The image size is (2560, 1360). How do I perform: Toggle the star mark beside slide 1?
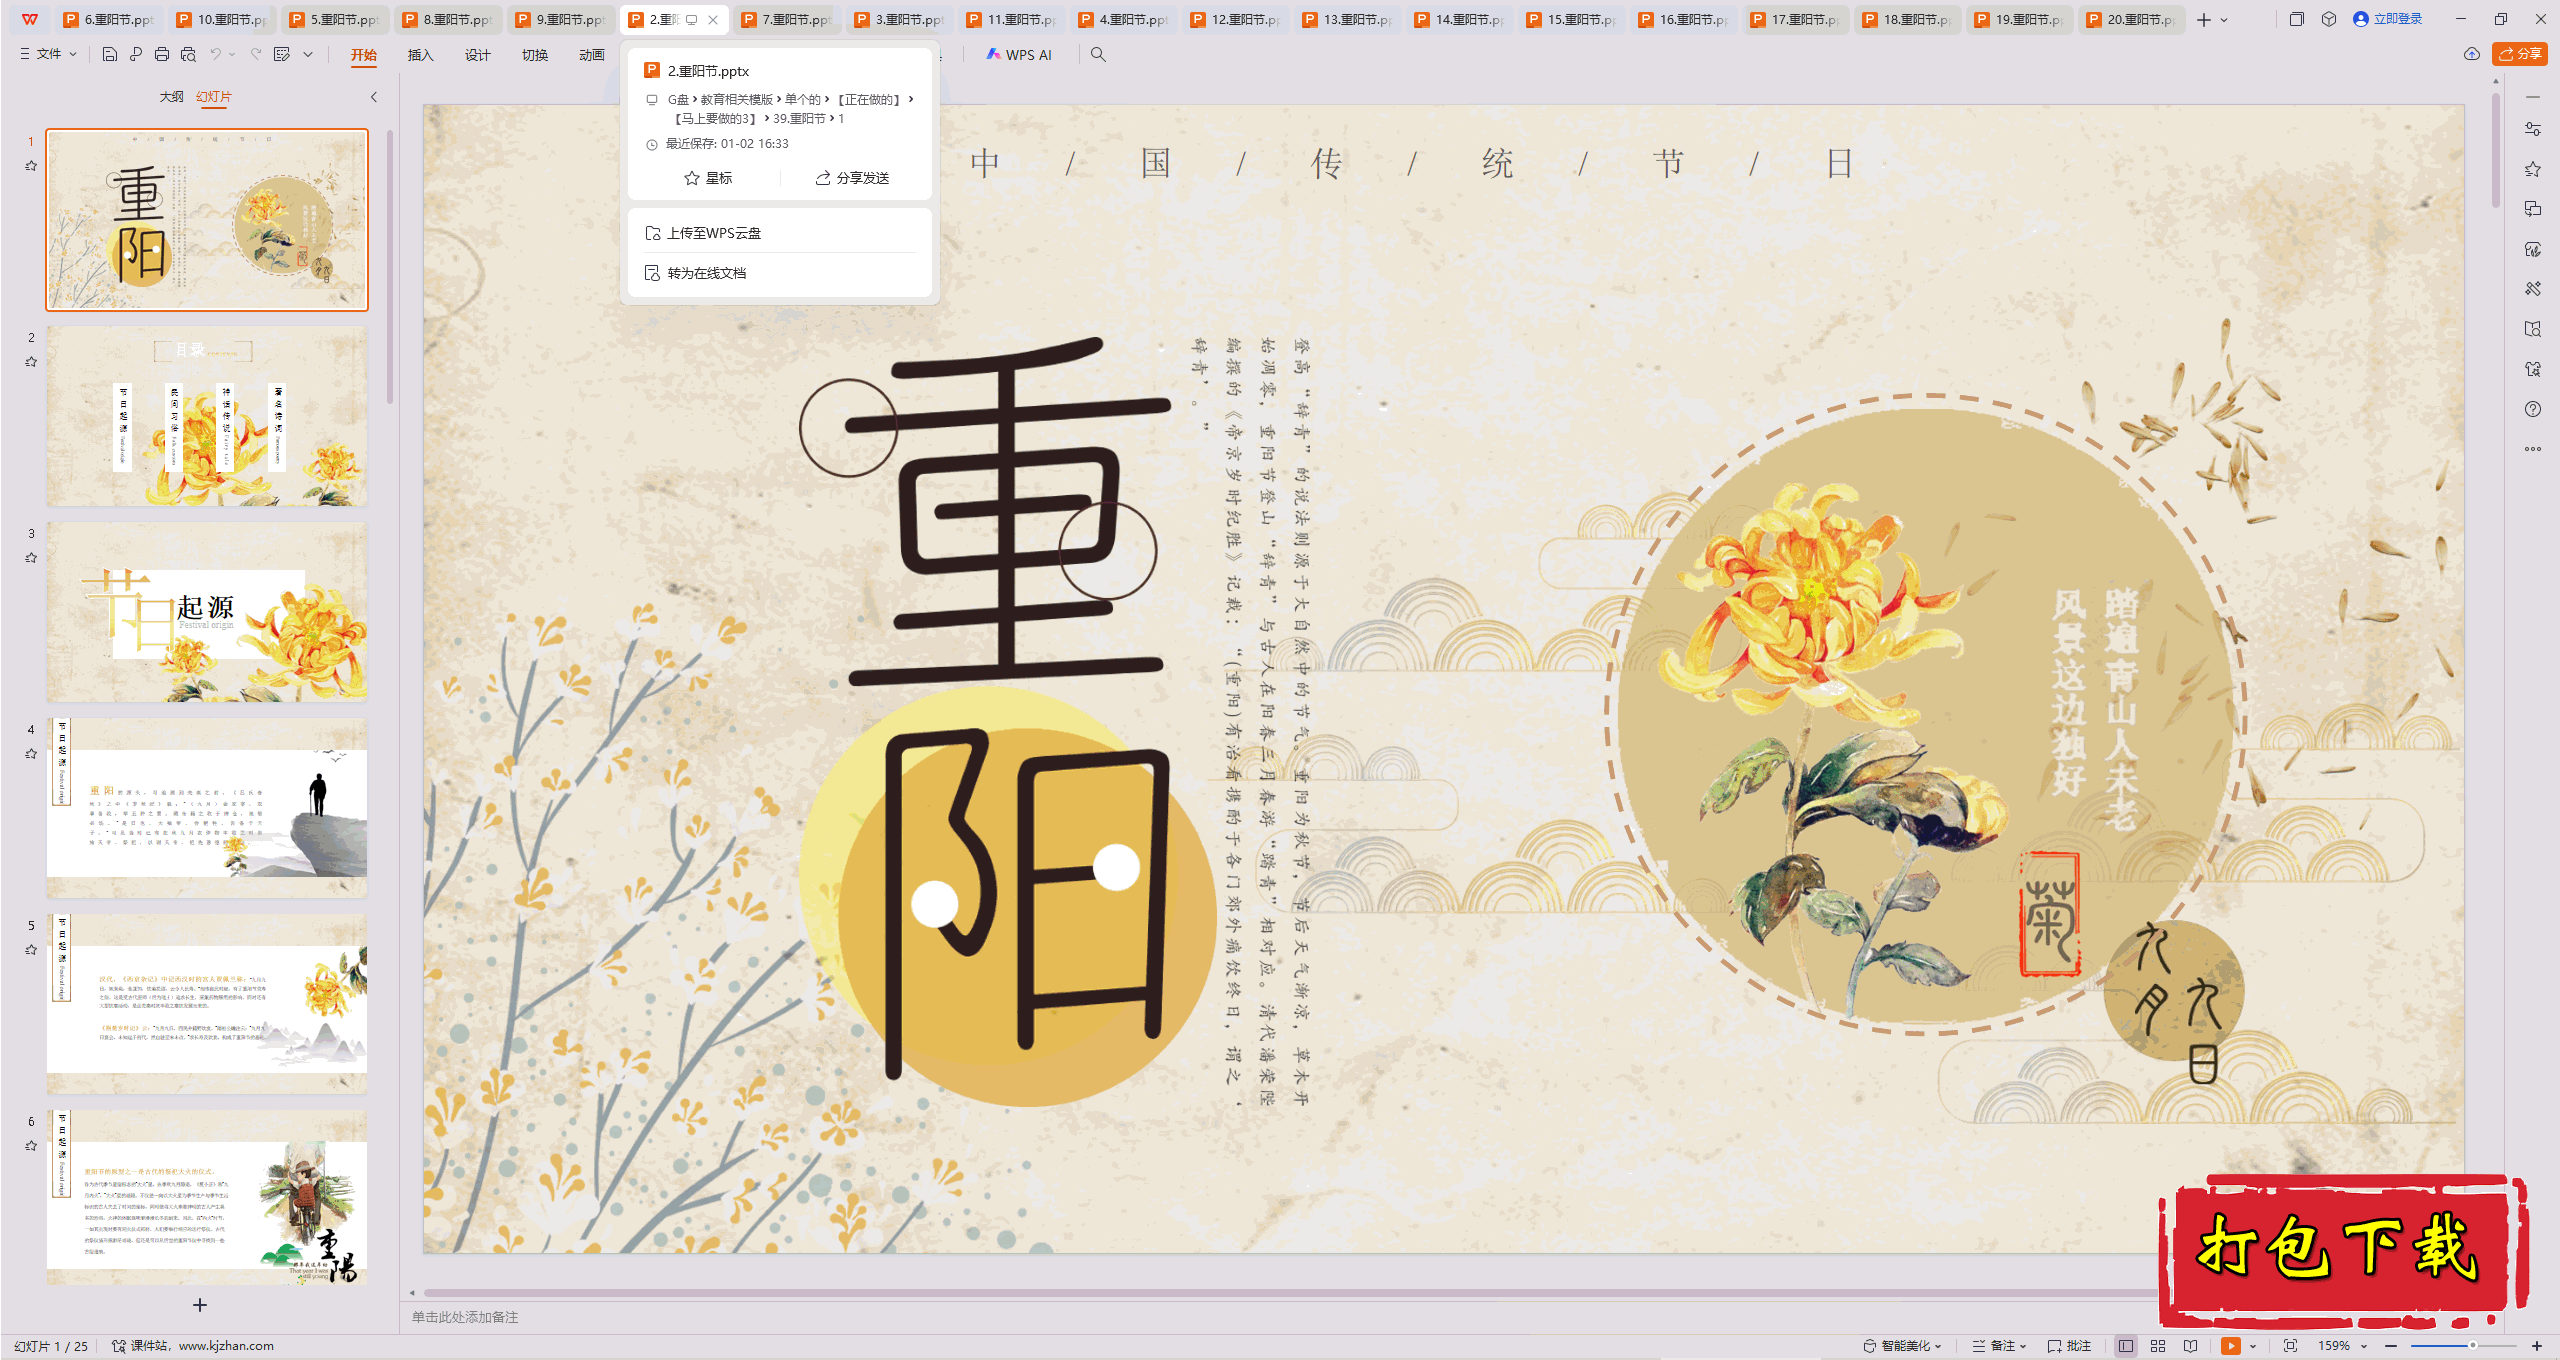pyautogui.click(x=31, y=166)
